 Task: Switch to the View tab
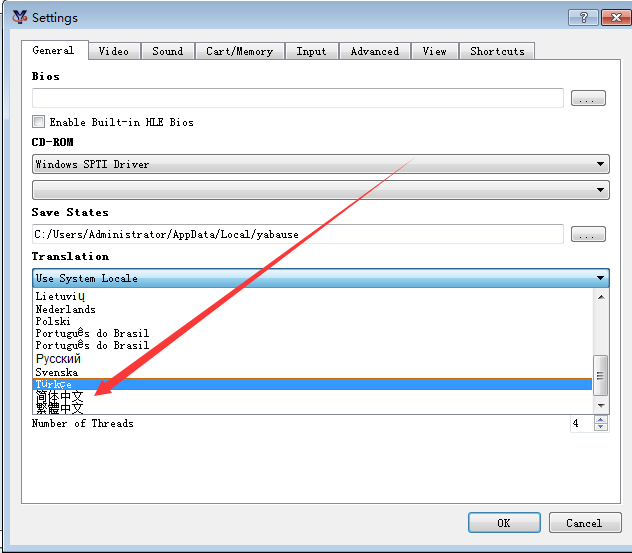434,51
